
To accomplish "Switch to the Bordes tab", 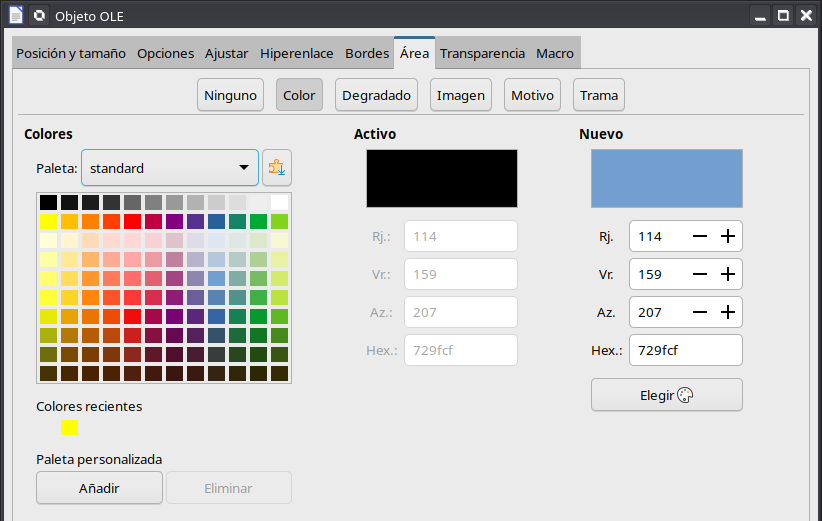I will 367,53.
